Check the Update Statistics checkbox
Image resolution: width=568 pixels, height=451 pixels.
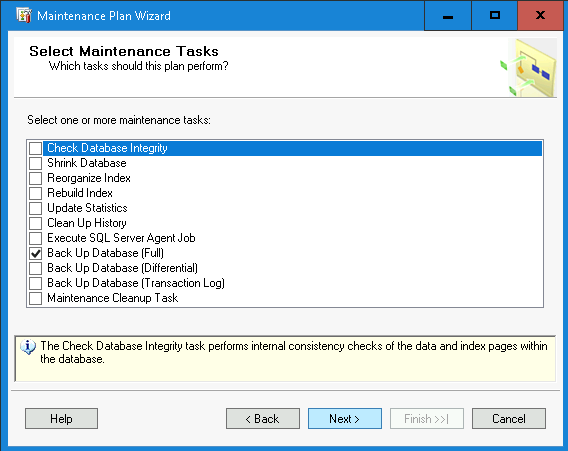(36, 208)
